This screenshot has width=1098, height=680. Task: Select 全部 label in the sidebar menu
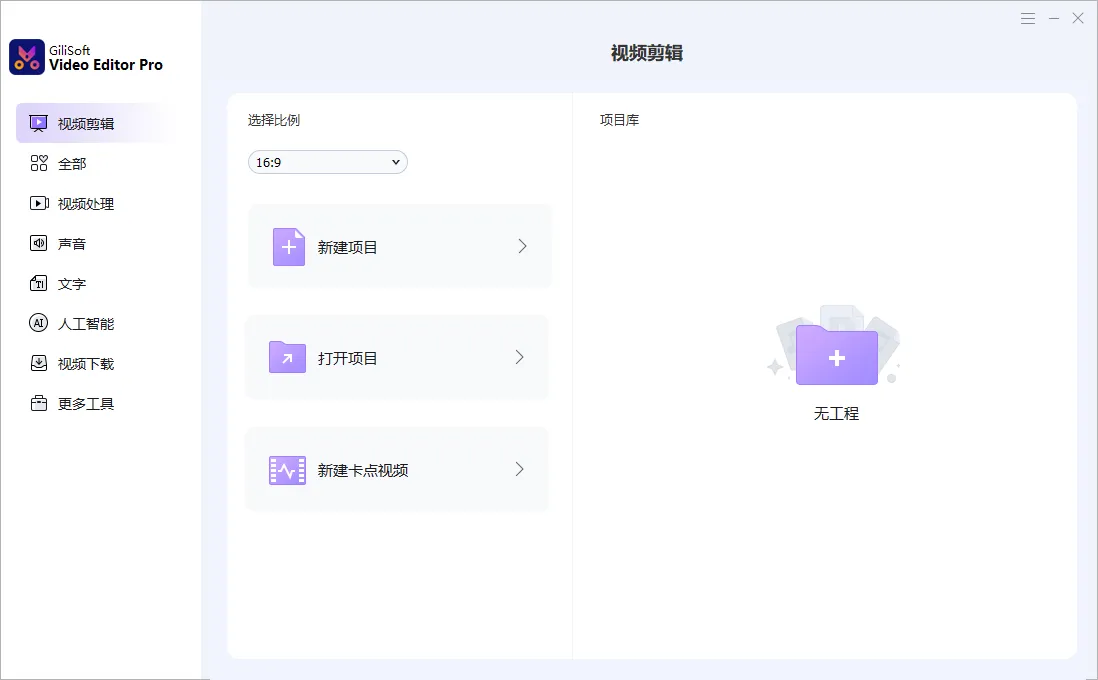[72, 164]
